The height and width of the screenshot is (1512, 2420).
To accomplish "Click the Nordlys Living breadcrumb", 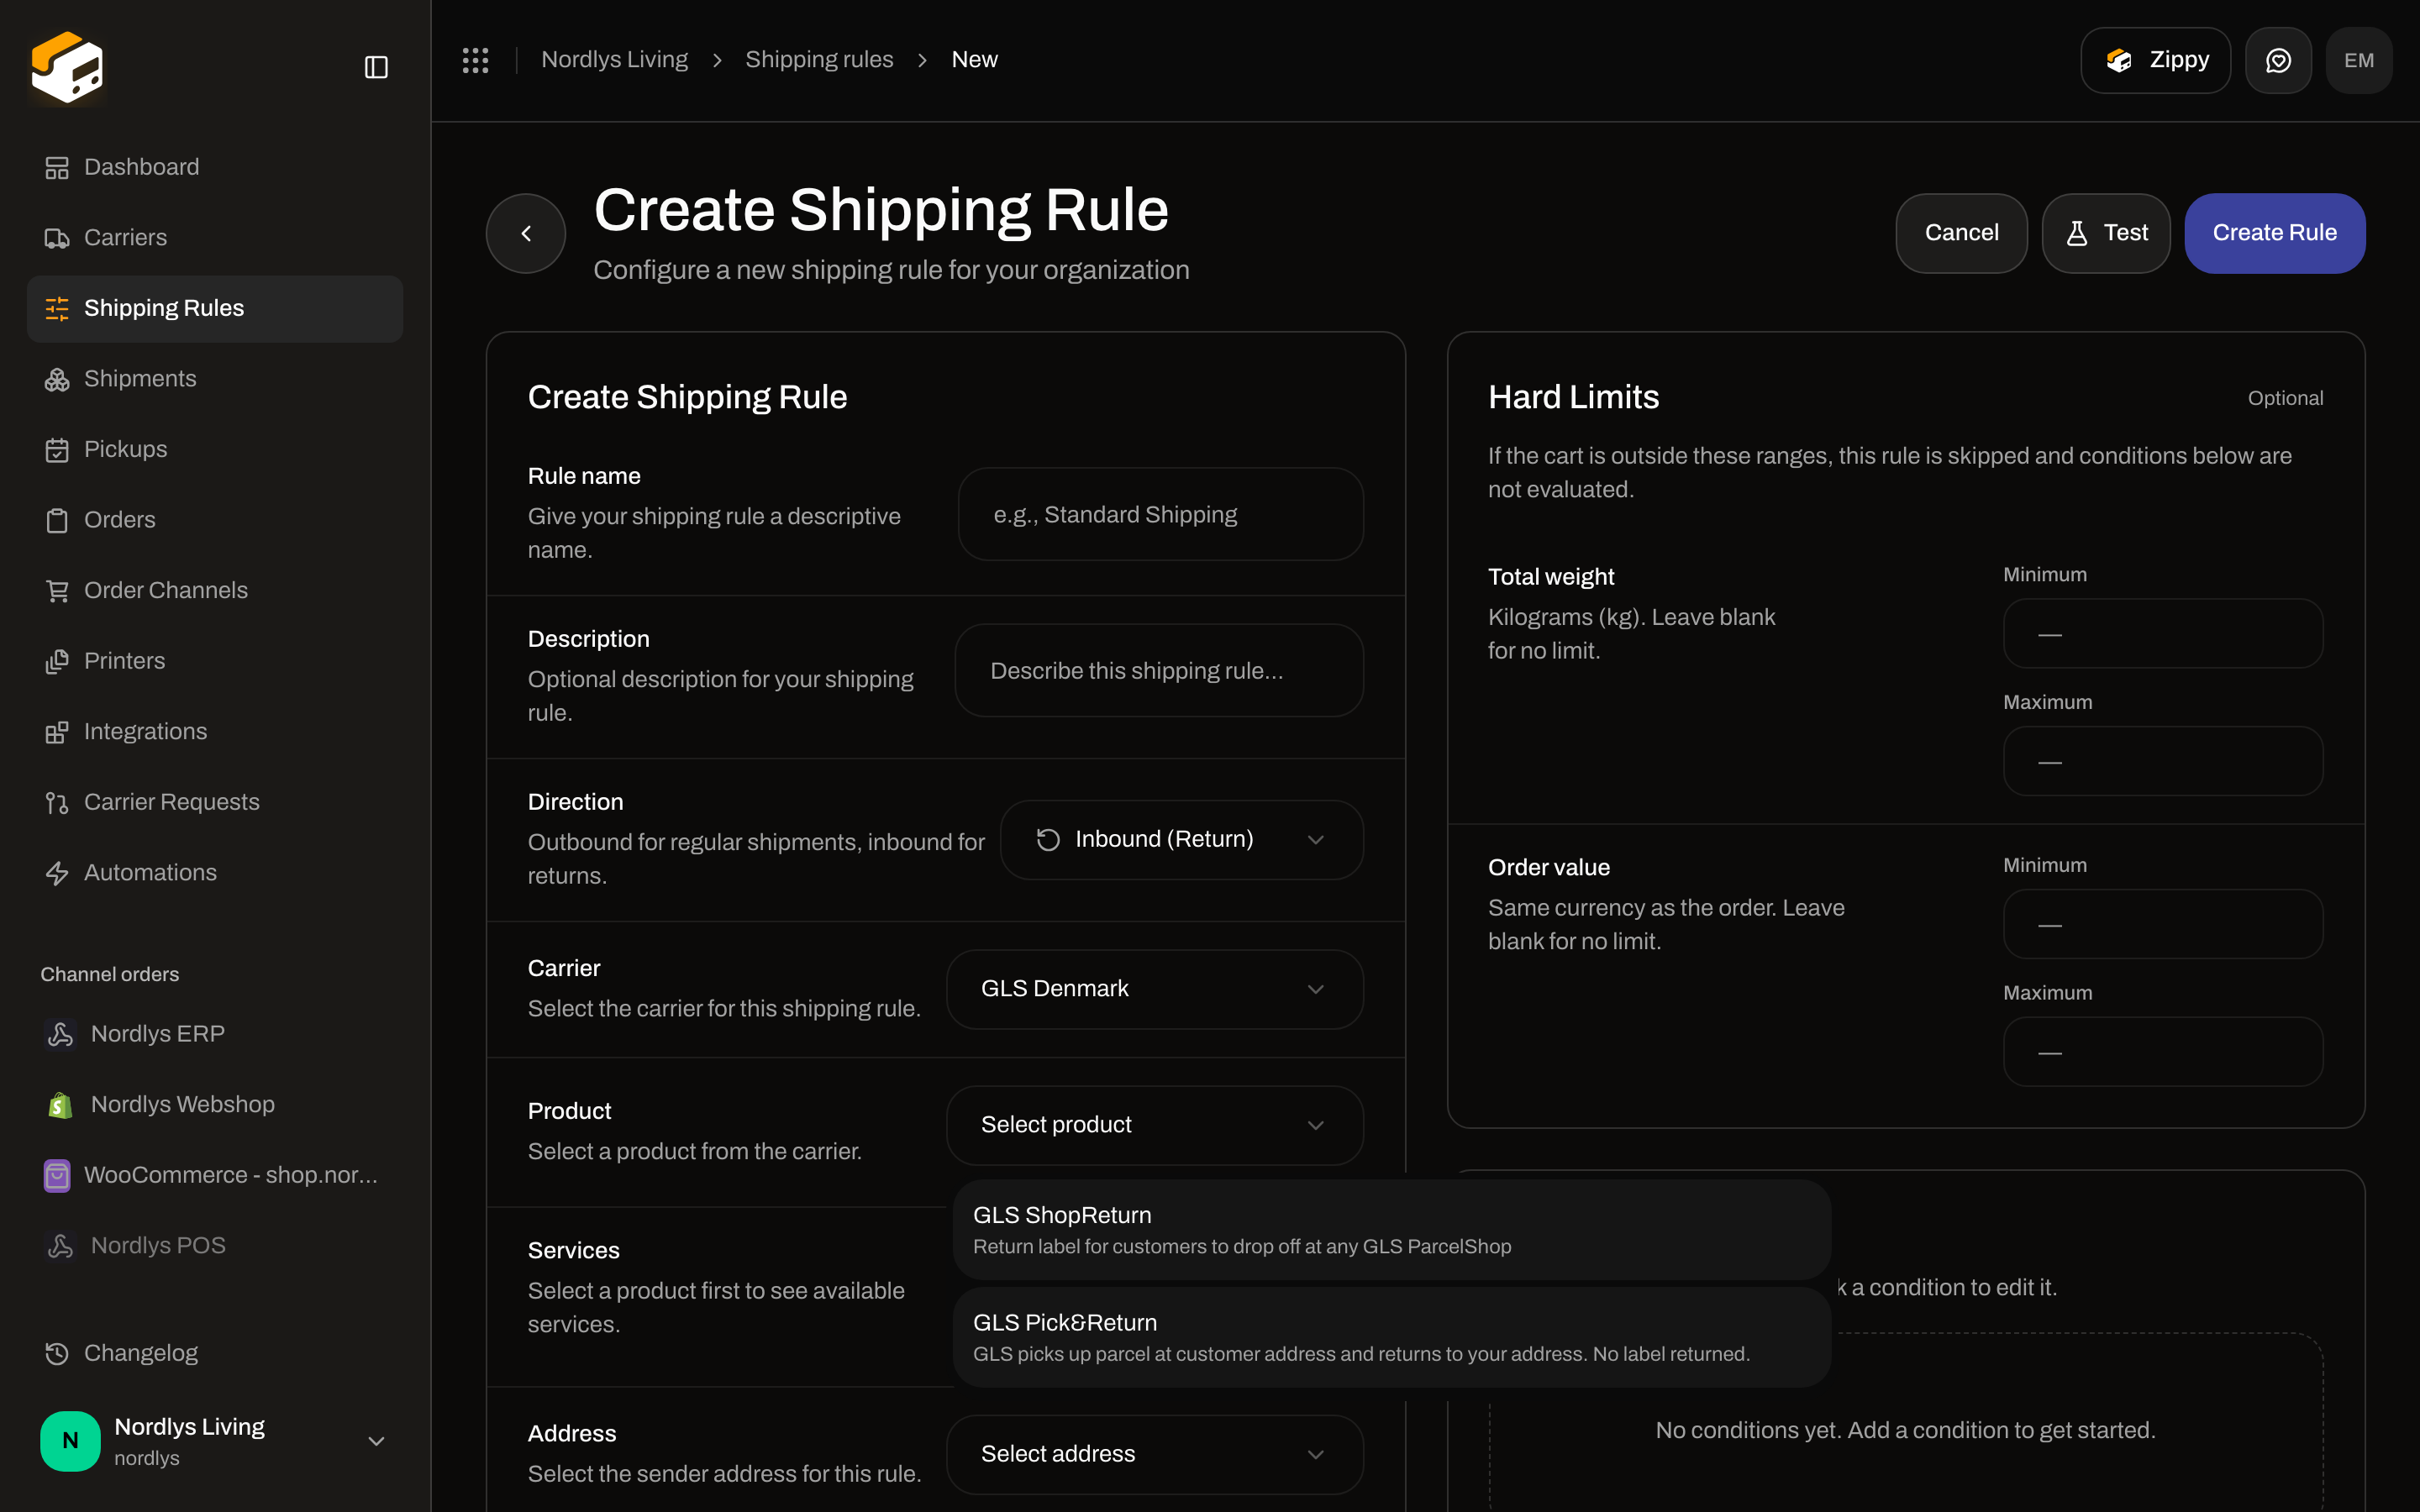I will pos(614,60).
